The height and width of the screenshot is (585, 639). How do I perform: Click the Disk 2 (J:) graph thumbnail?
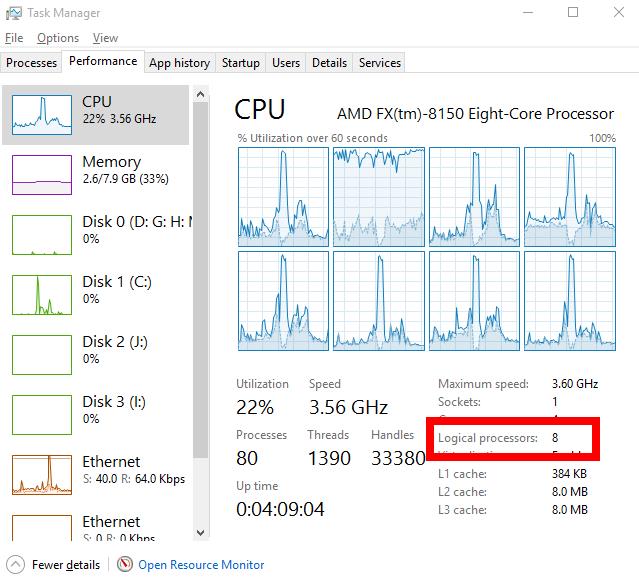tap(42, 354)
